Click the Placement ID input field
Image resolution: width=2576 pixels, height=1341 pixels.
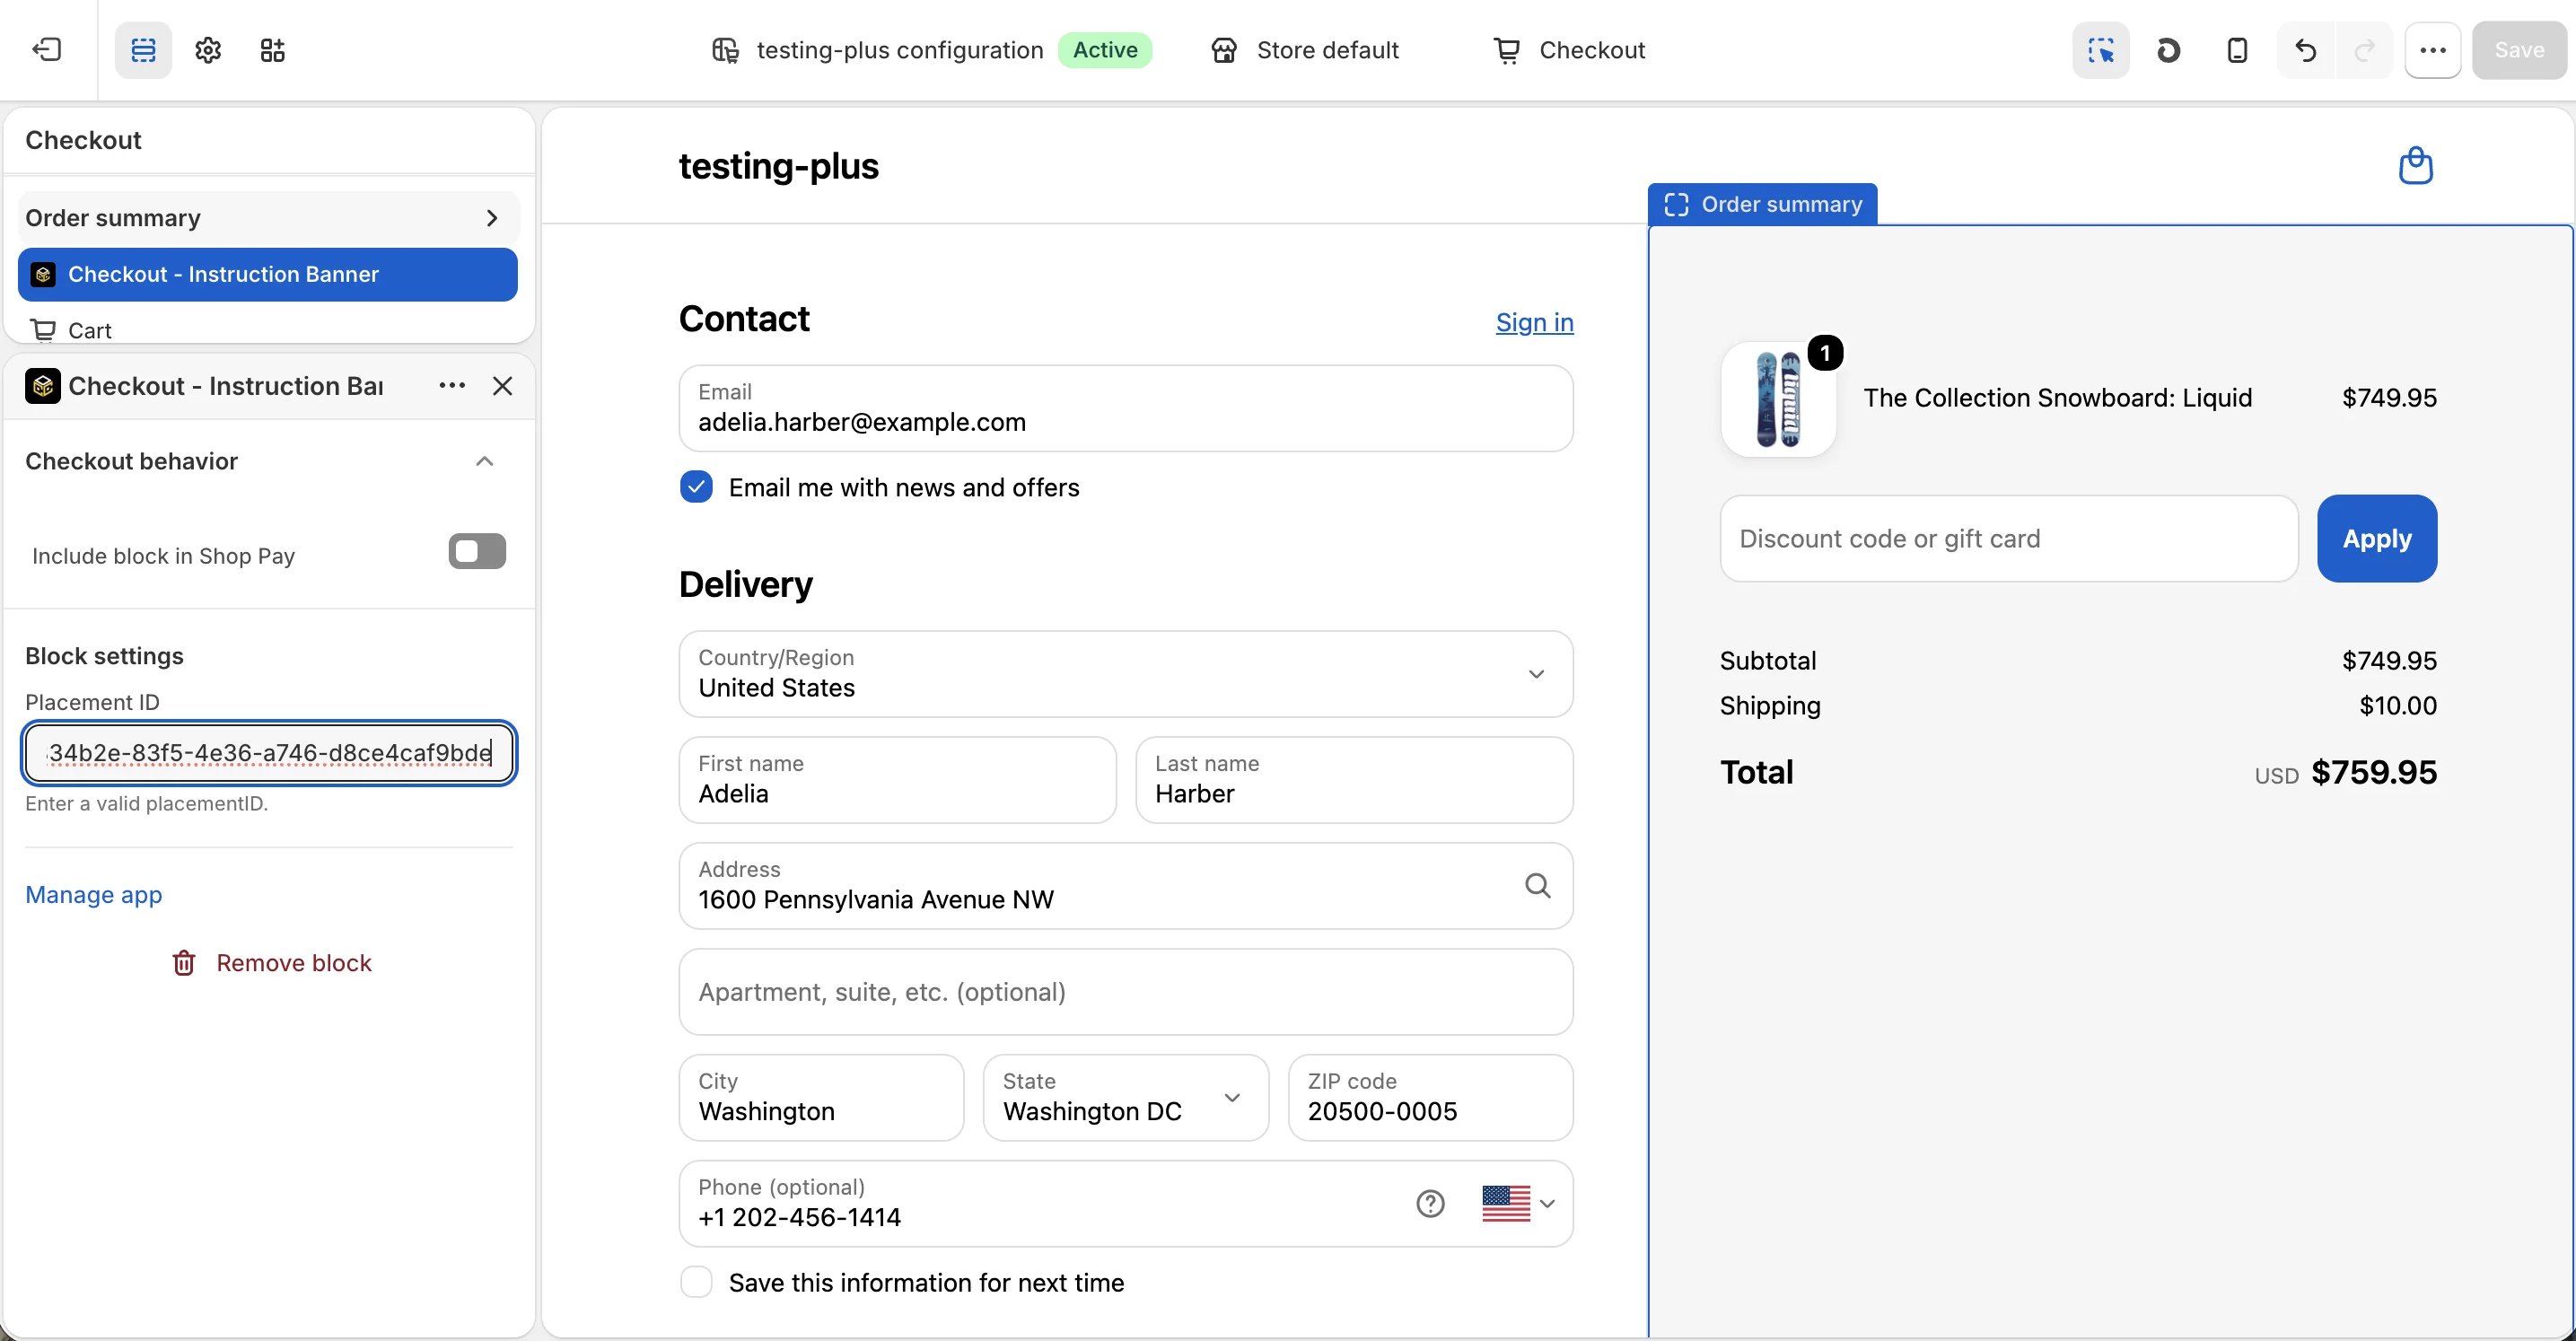[x=268, y=753]
